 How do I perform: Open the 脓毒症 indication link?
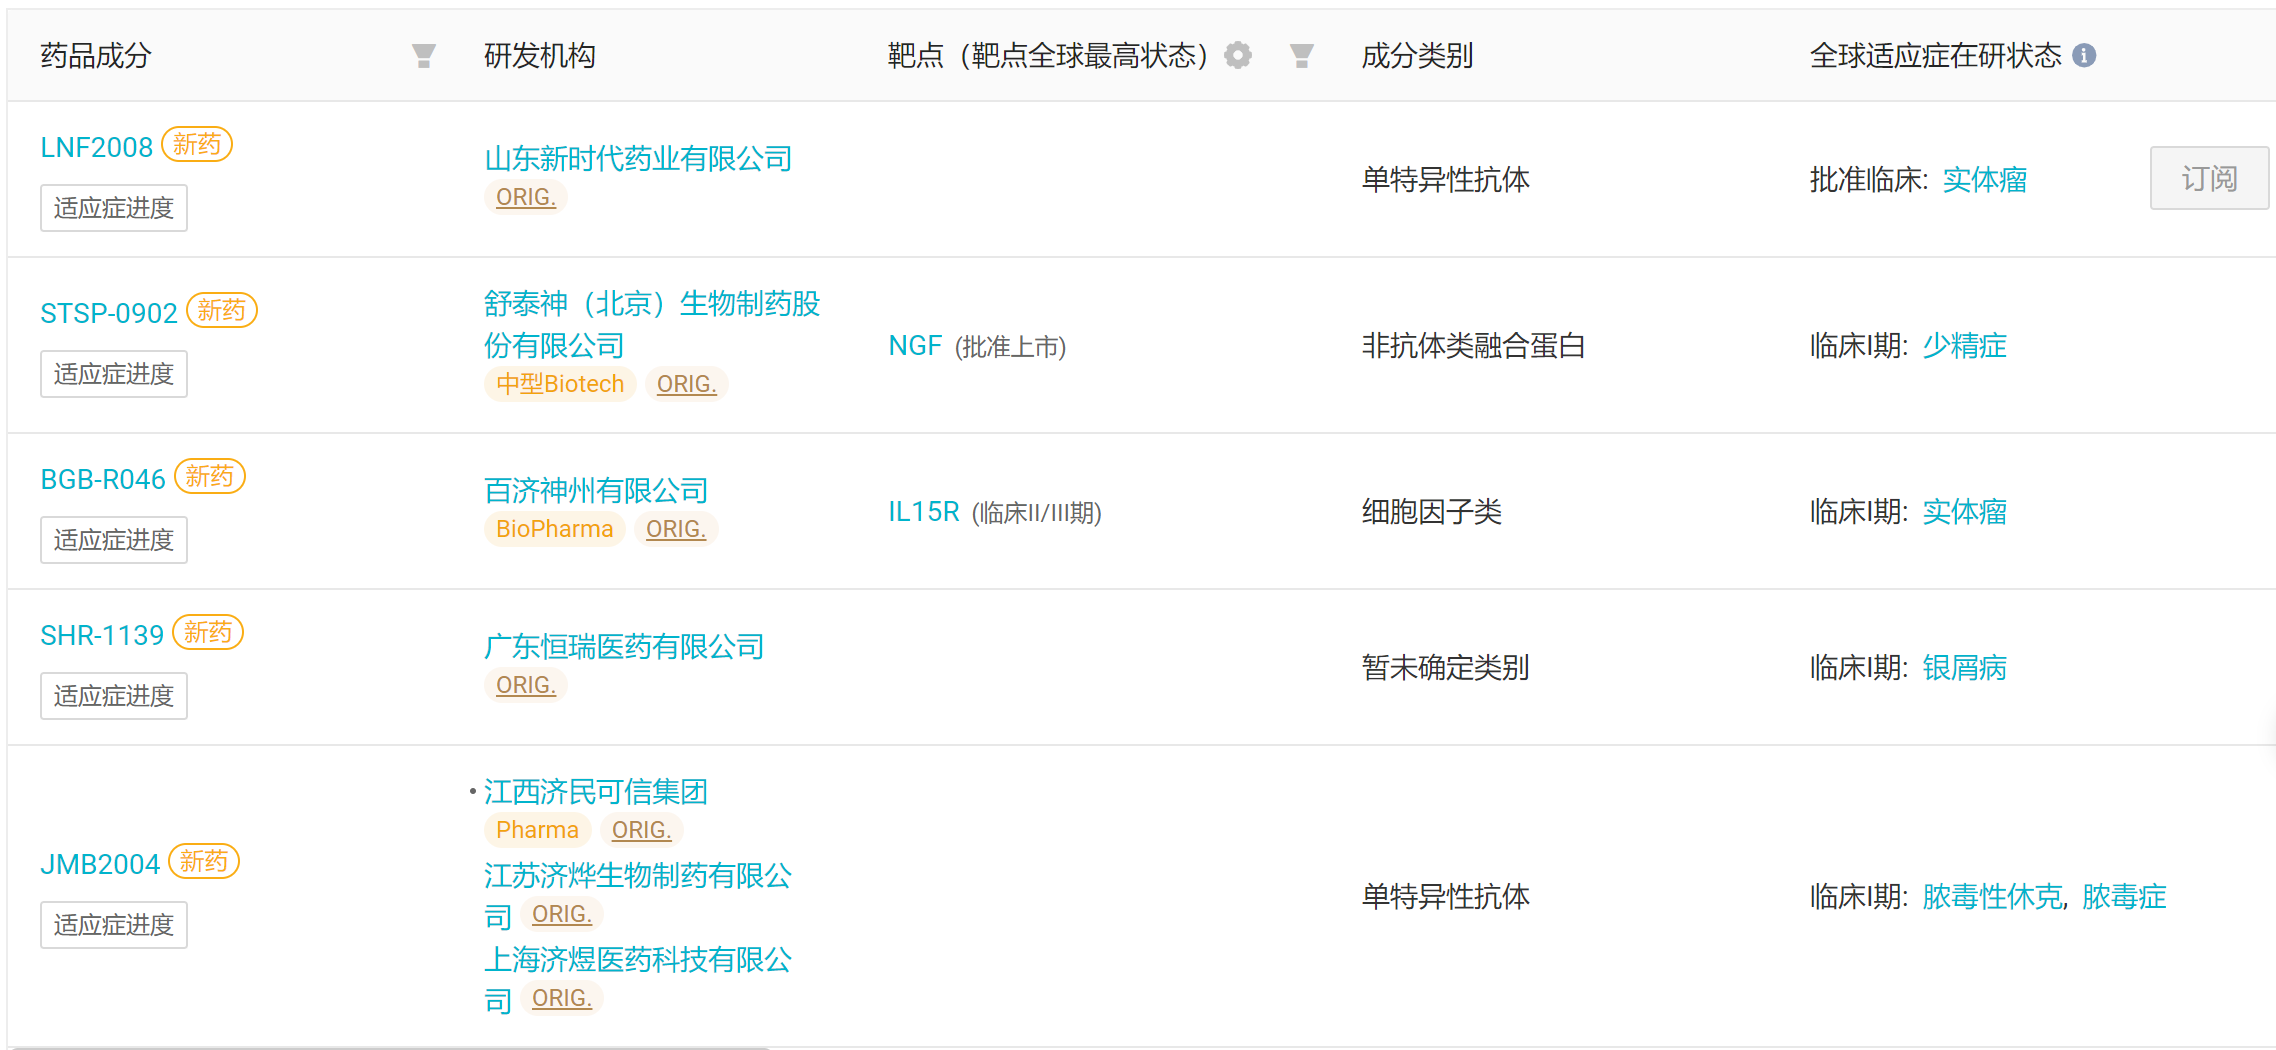(2124, 897)
